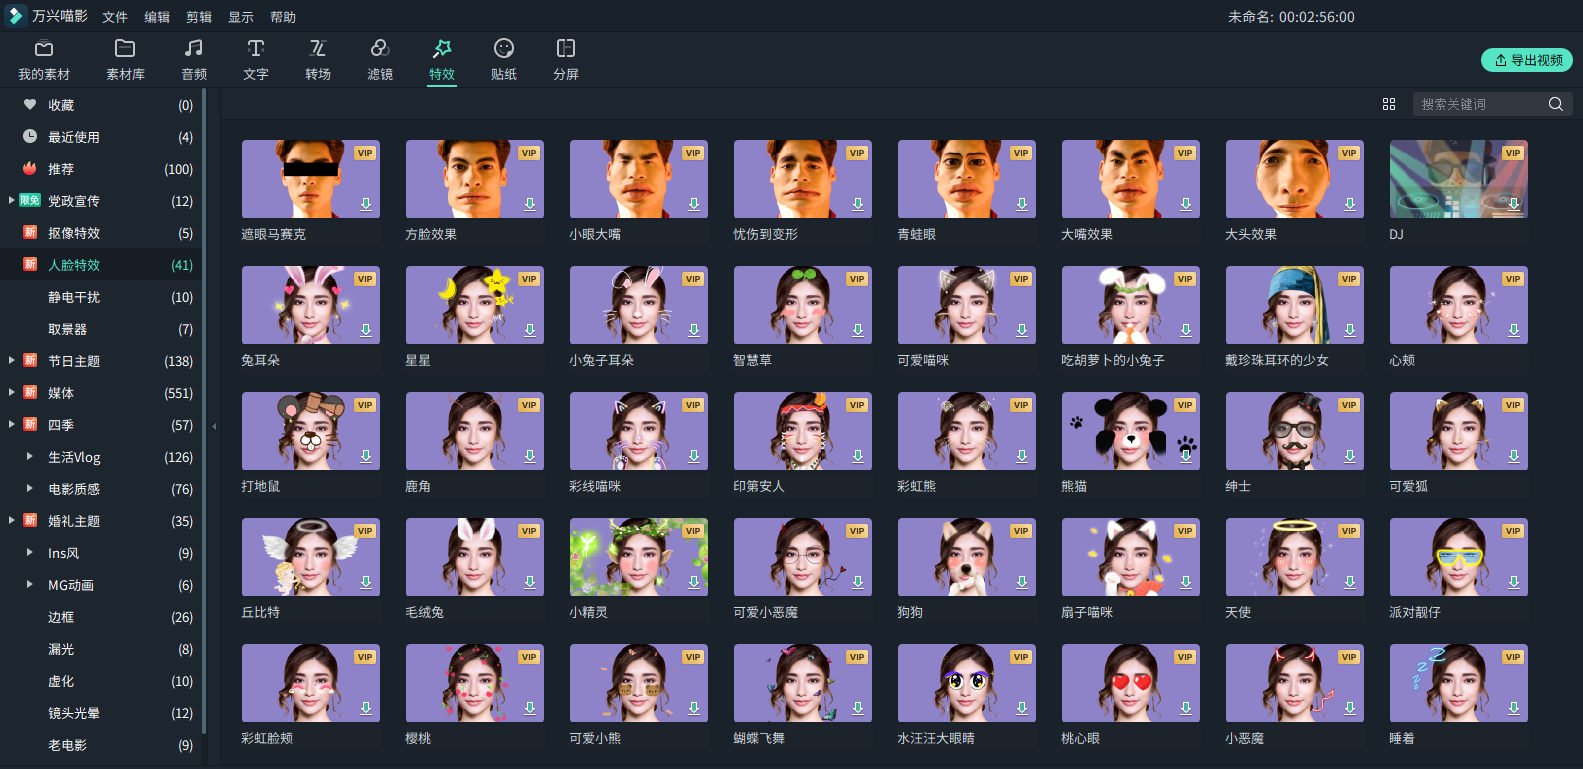The width and height of the screenshot is (1583, 769).
Task: Download the 小眼大嘴 effect
Action: pos(694,204)
